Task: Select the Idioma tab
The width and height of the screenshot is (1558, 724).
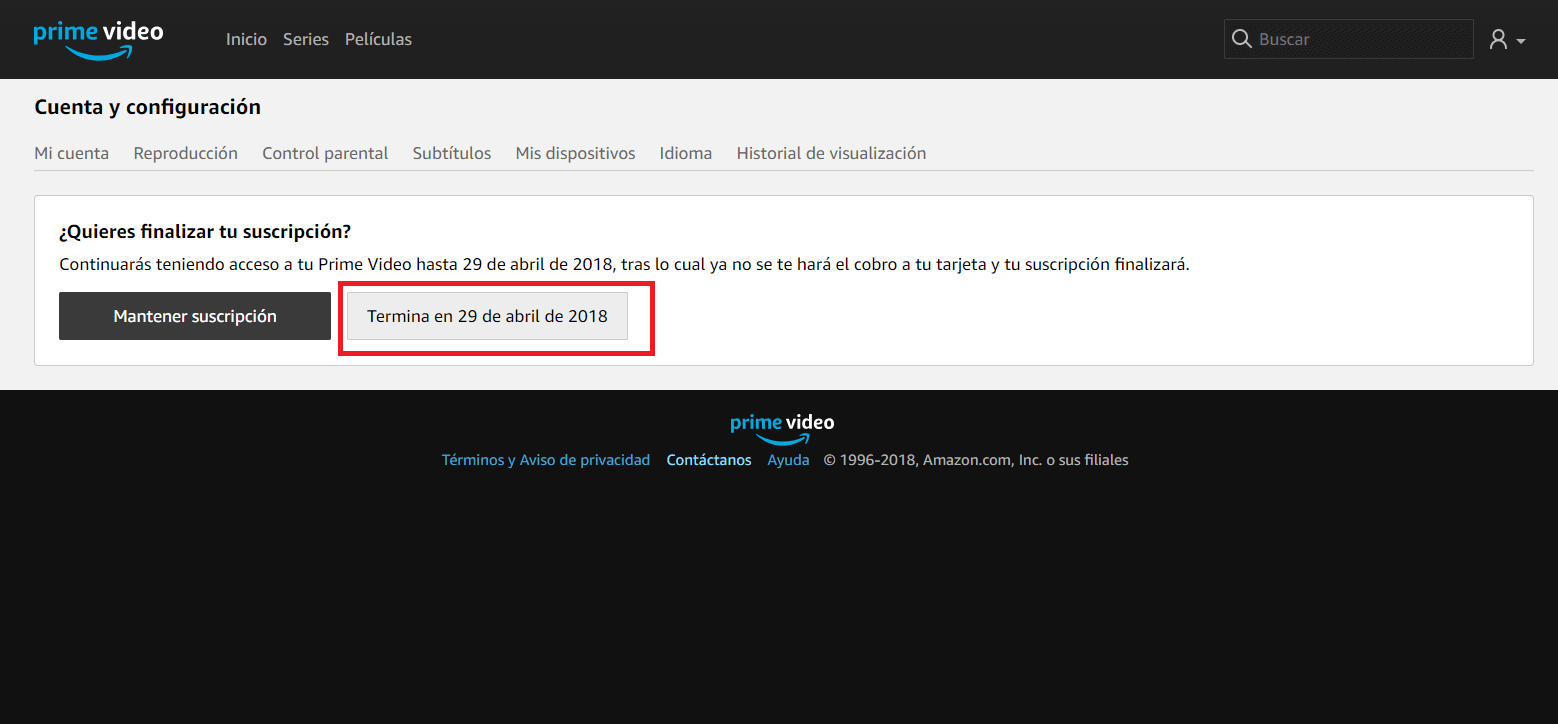Action: (686, 153)
